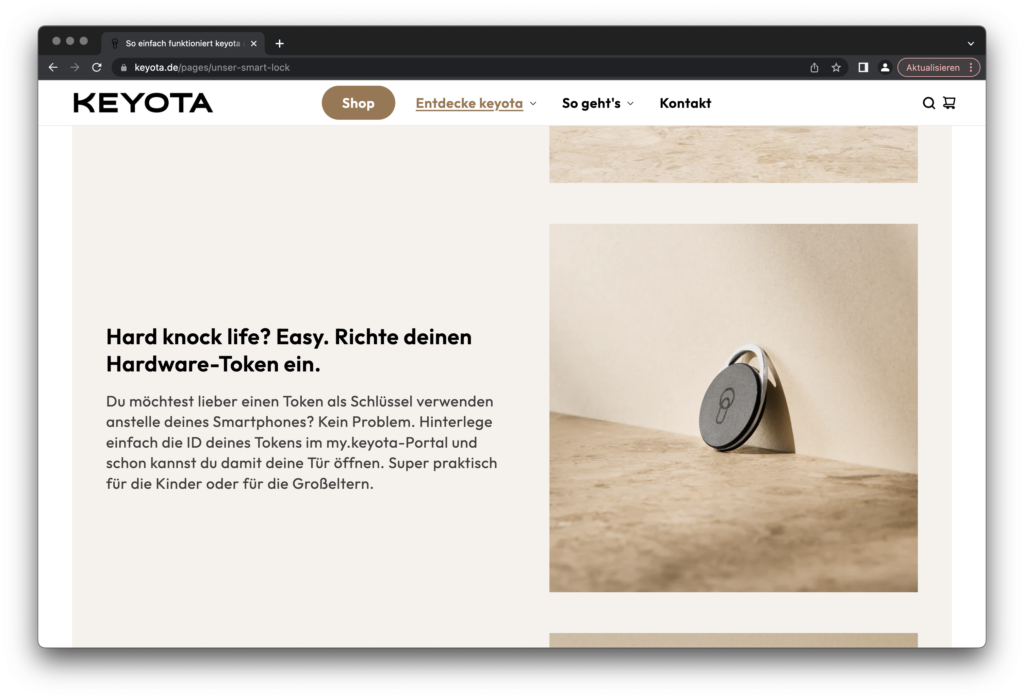Open the Kontakt menu item
The width and height of the screenshot is (1024, 698).
tap(685, 103)
